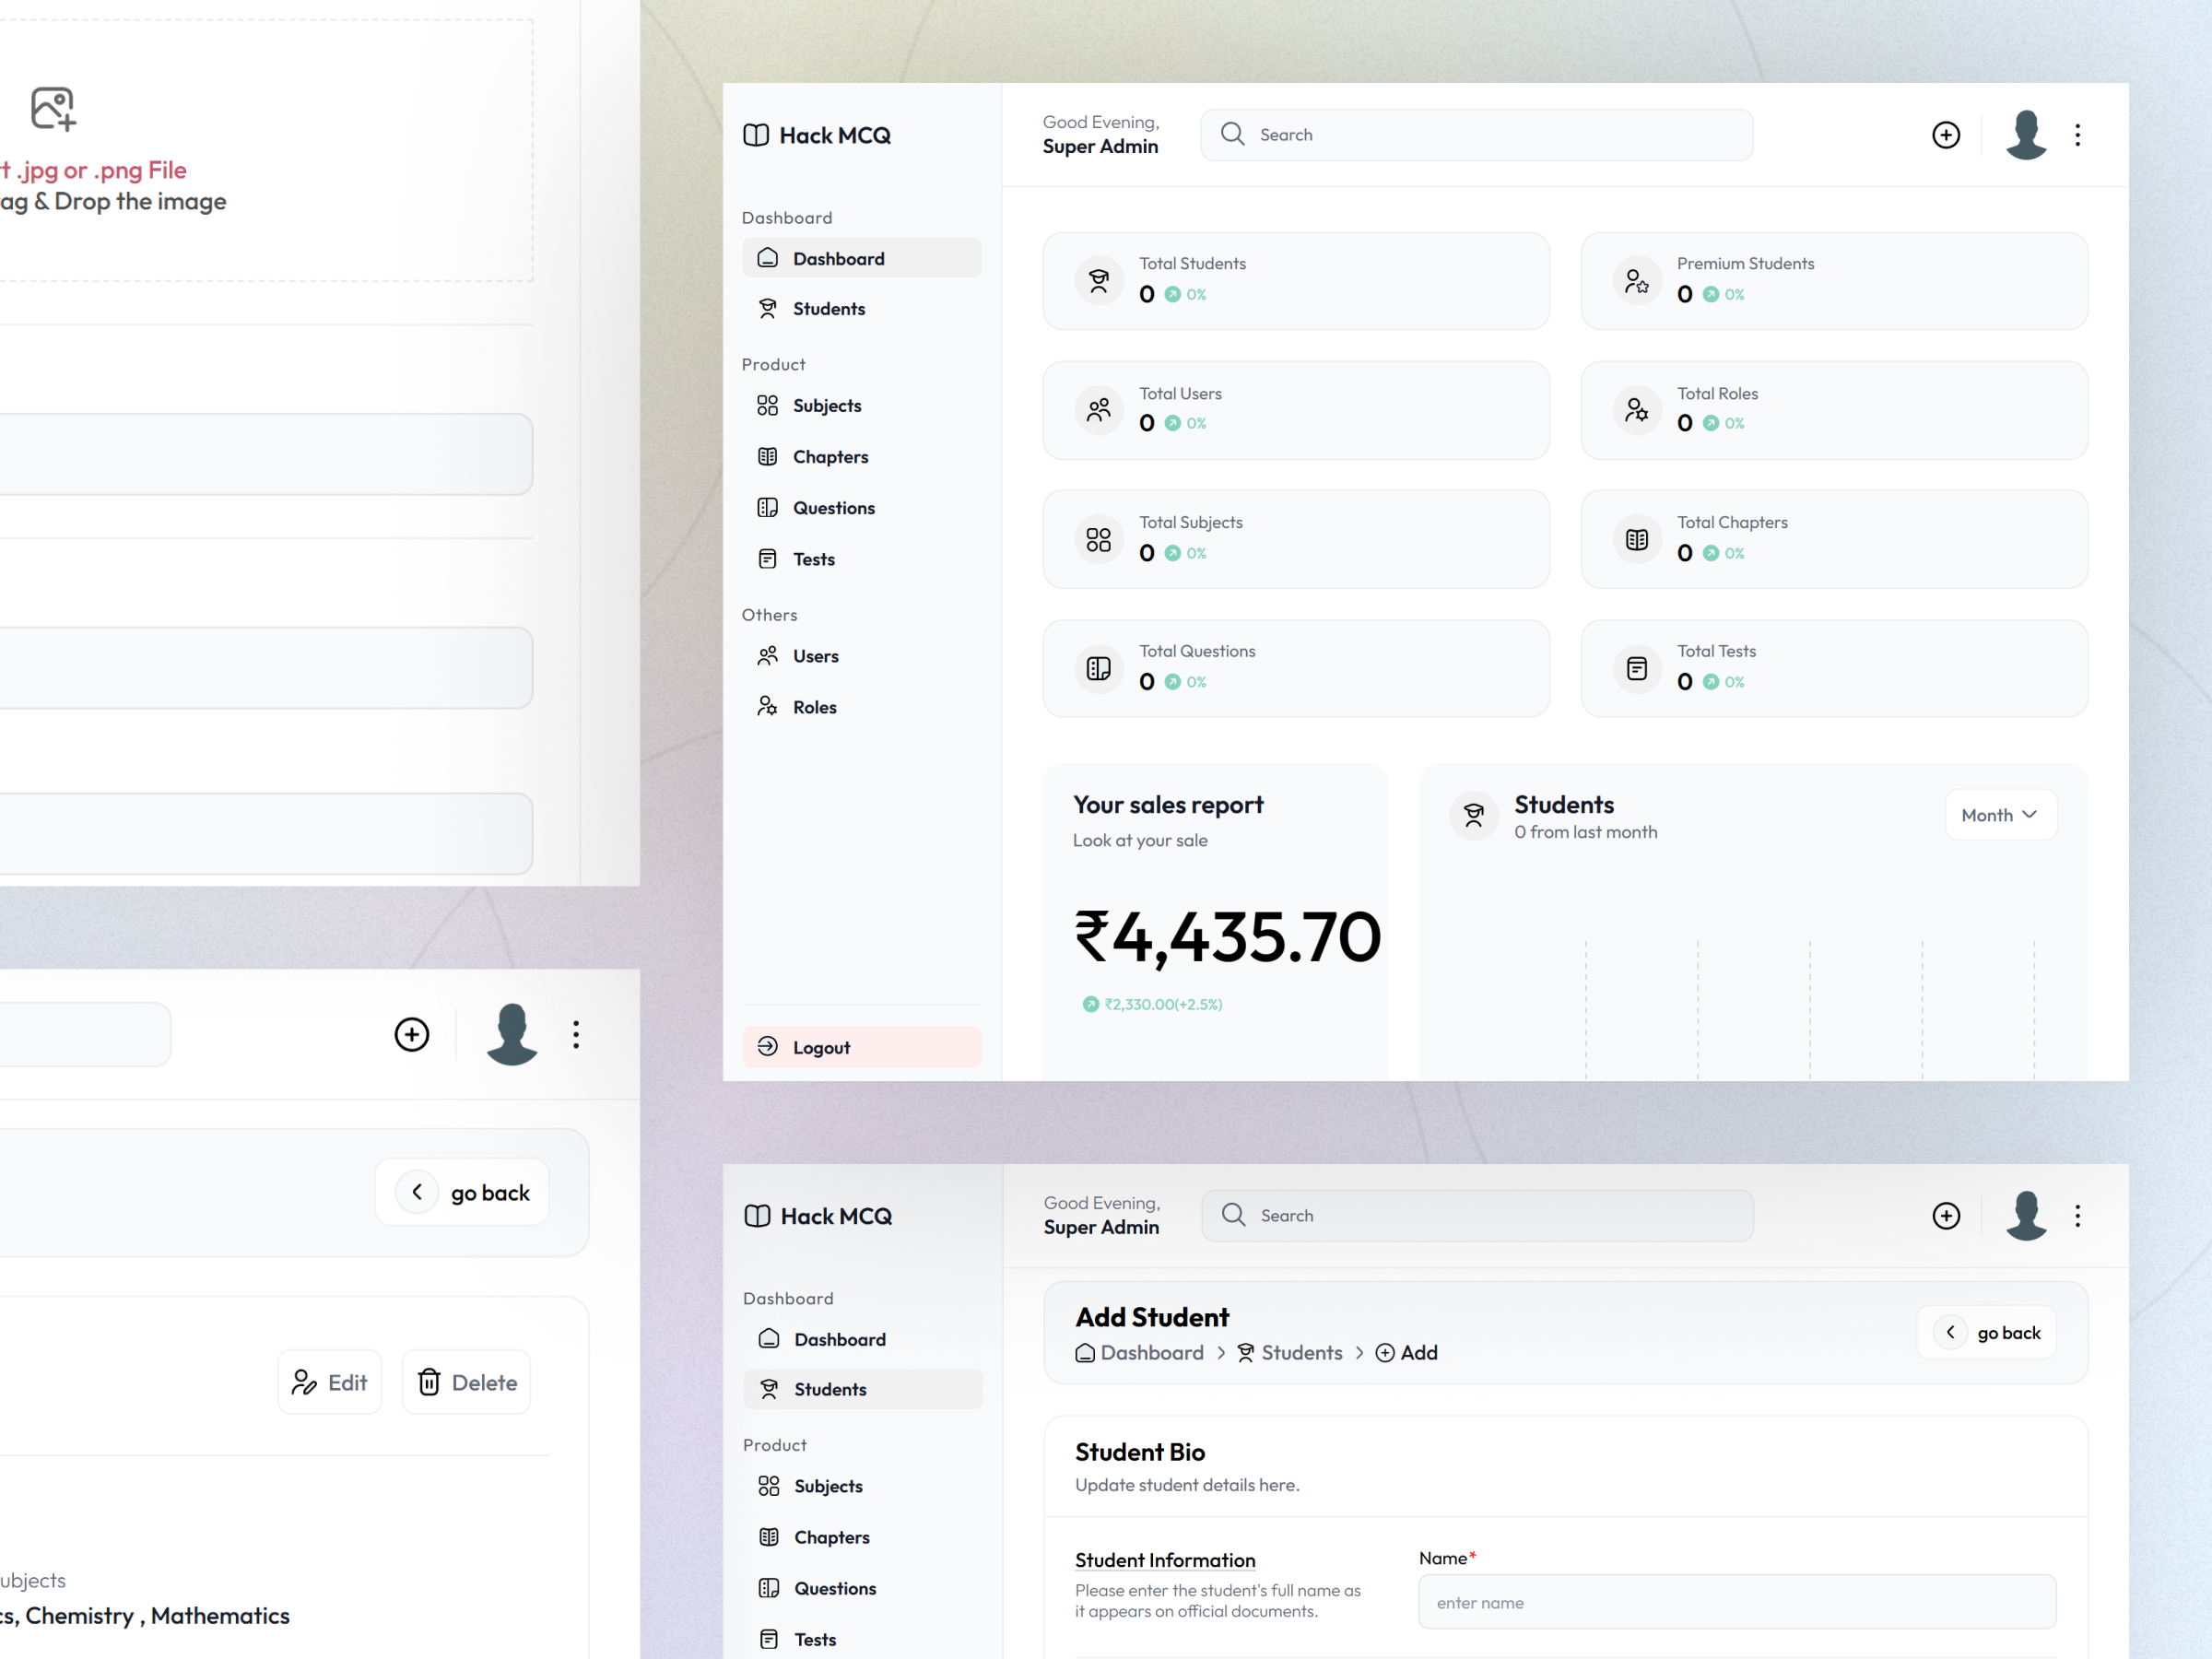
Task: Open the three-dot menu beside the avatar
Action: pyautogui.click(x=2078, y=135)
